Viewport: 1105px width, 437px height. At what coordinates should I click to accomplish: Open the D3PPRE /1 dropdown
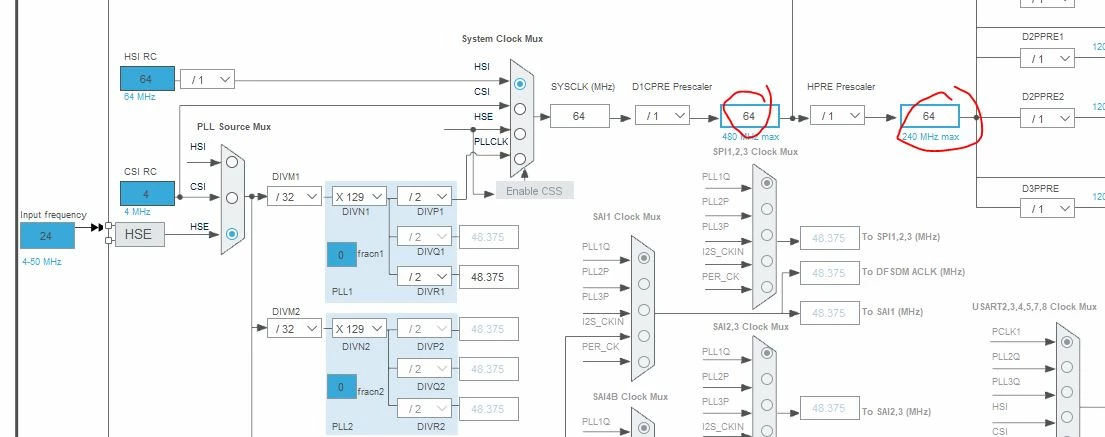(x=1047, y=209)
